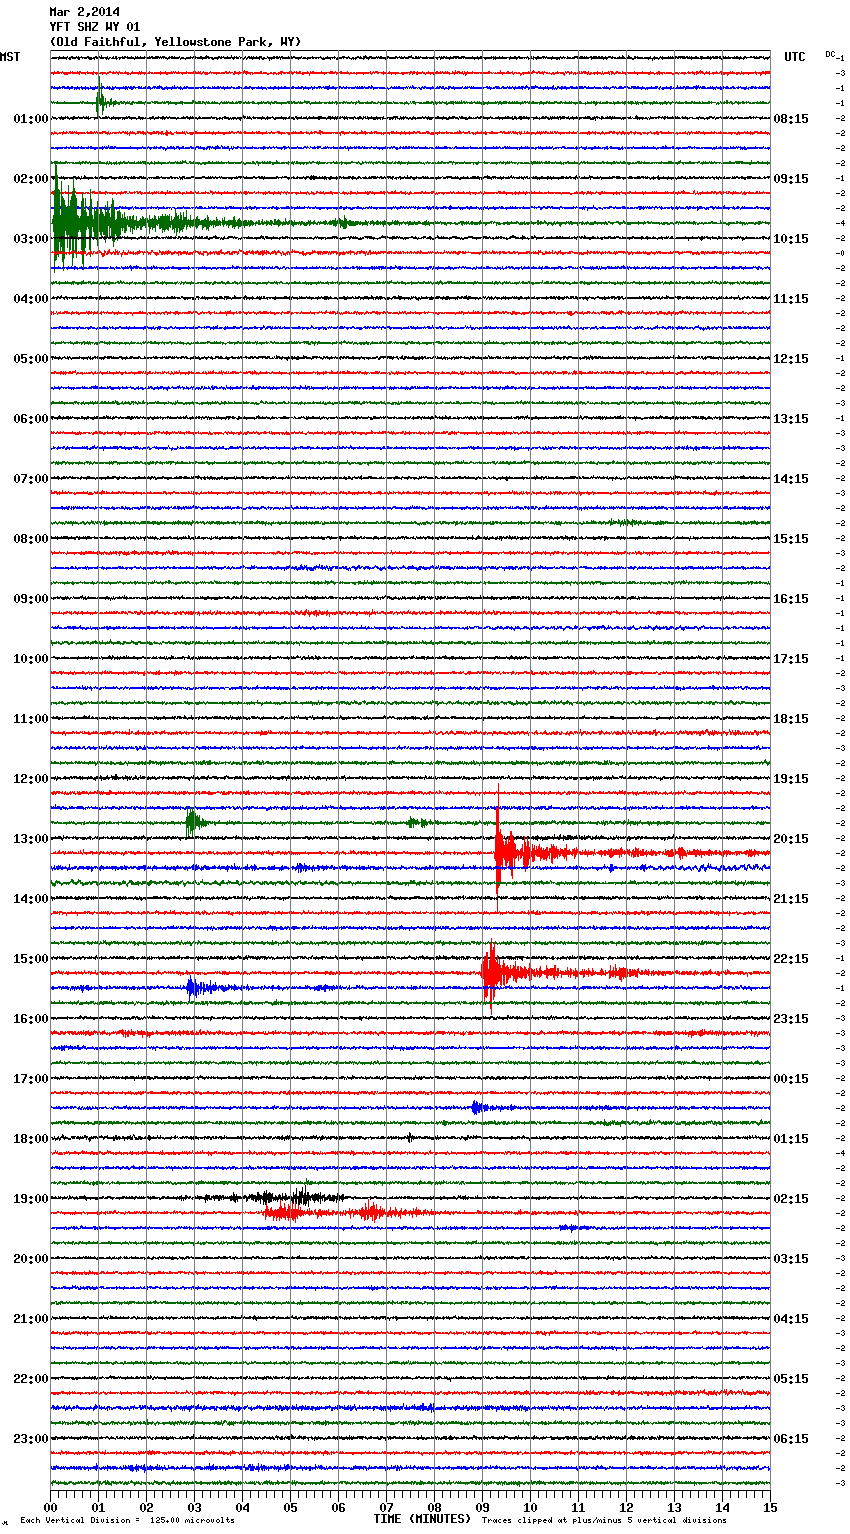850x1534 pixels.
Task: Click the "15" minute axis tick label
Action: click(x=770, y=1507)
